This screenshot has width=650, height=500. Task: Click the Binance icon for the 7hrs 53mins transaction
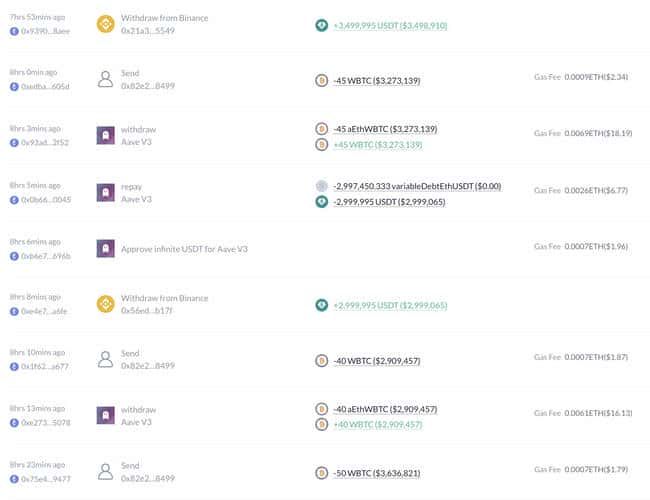[105, 25]
